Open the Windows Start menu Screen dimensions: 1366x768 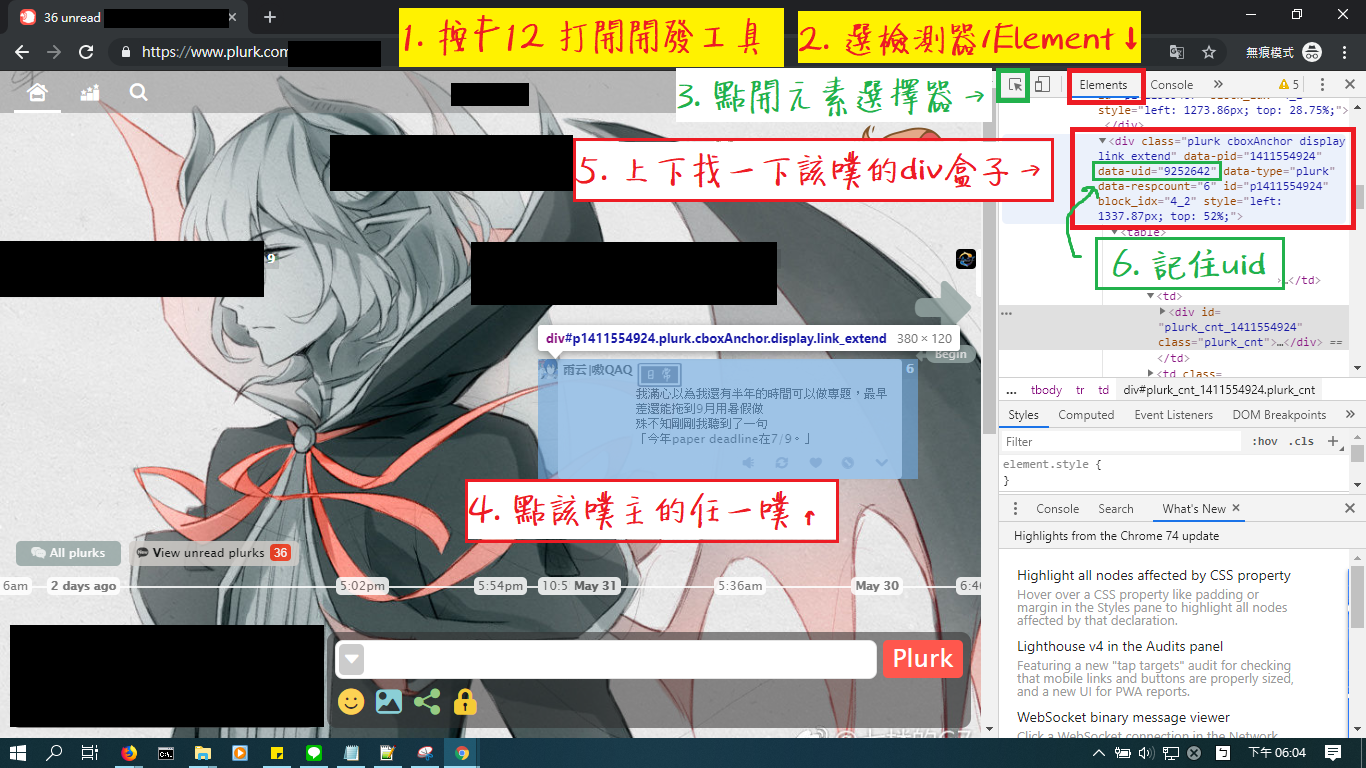coord(20,753)
